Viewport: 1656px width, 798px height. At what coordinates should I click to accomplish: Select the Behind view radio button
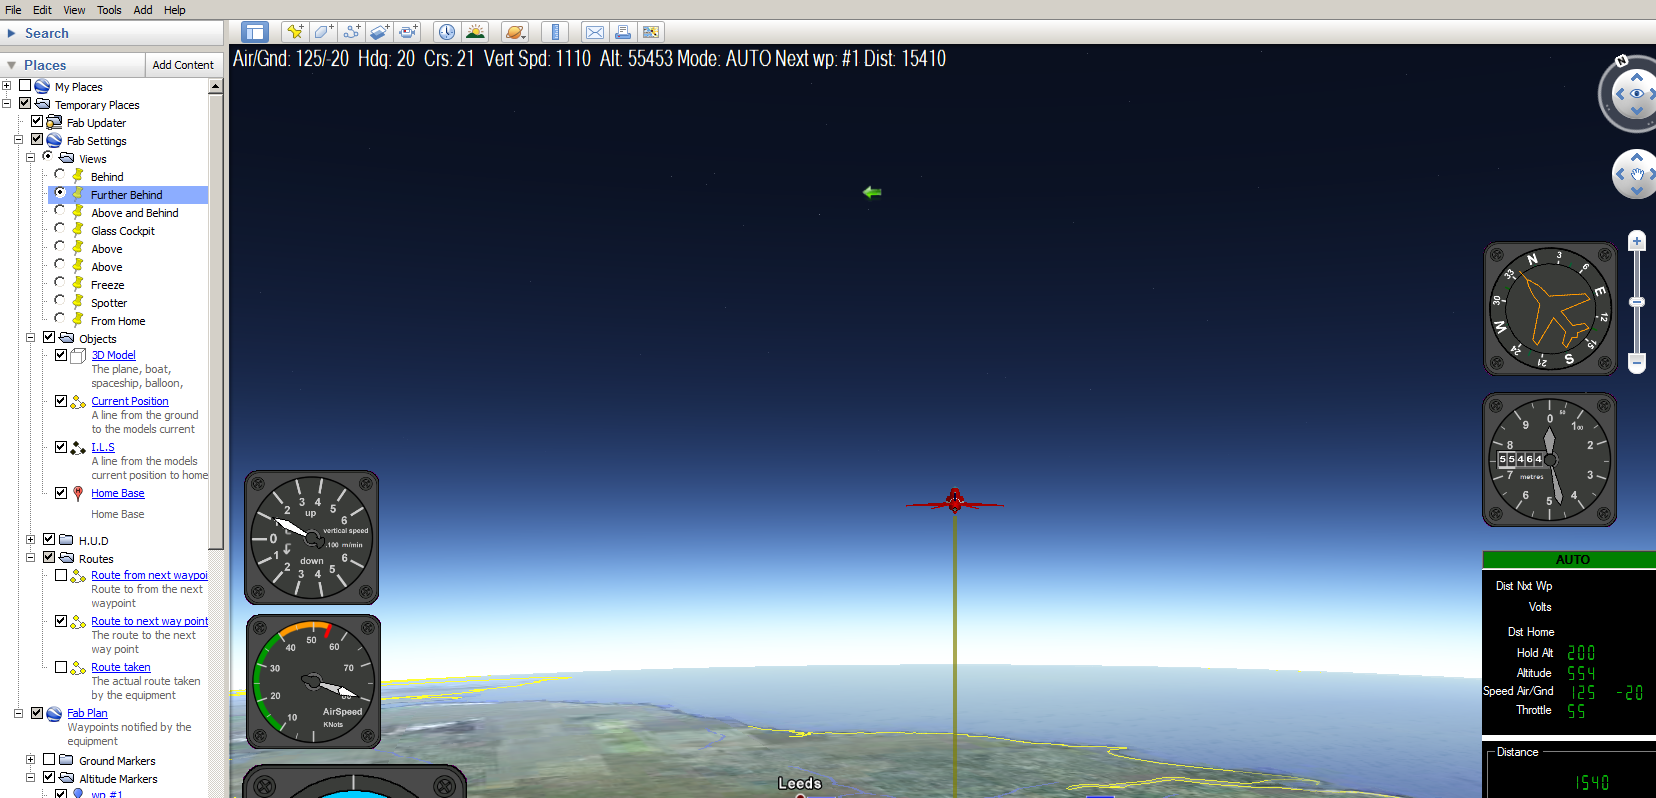59,175
